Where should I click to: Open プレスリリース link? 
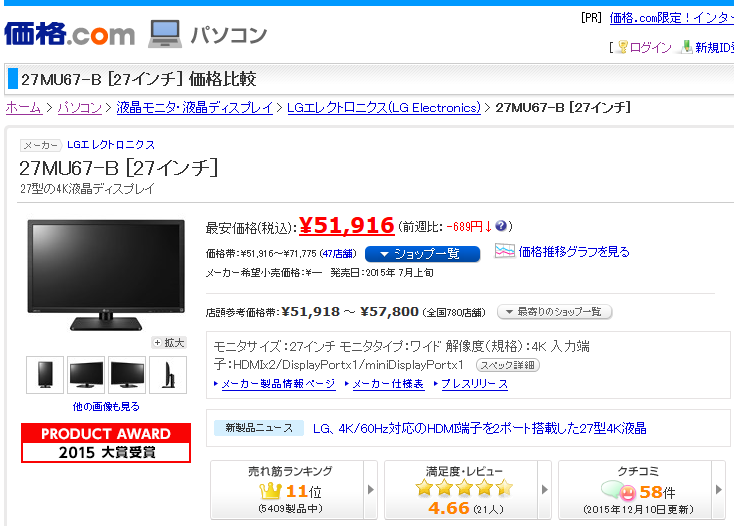(475, 384)
